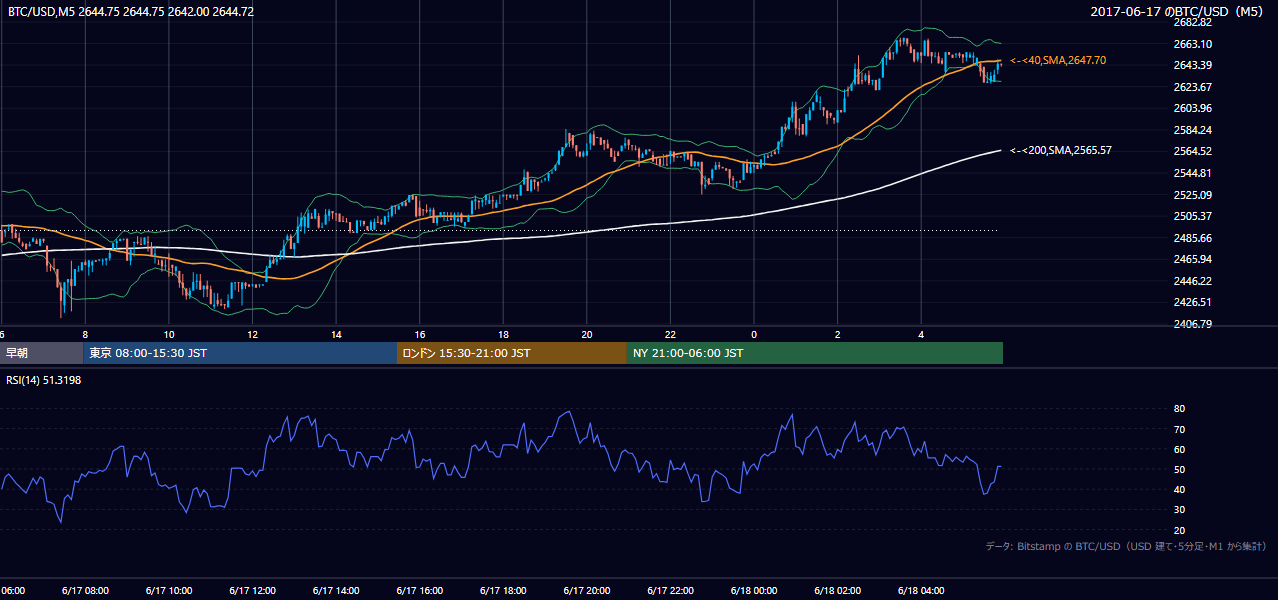Click the 6/18 00:00 bottom date label
This screenshot has width=1278, height=600.
[754, 590]
